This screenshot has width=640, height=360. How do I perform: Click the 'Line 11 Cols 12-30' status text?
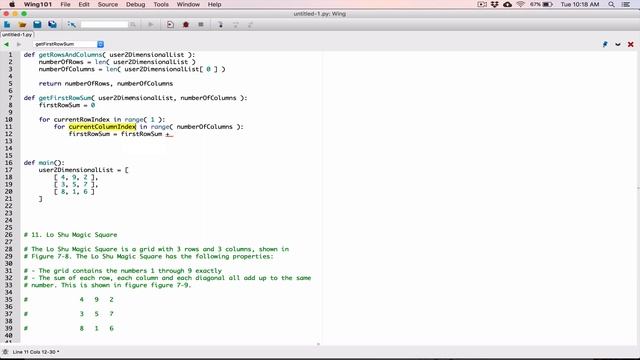click(35, 352)
